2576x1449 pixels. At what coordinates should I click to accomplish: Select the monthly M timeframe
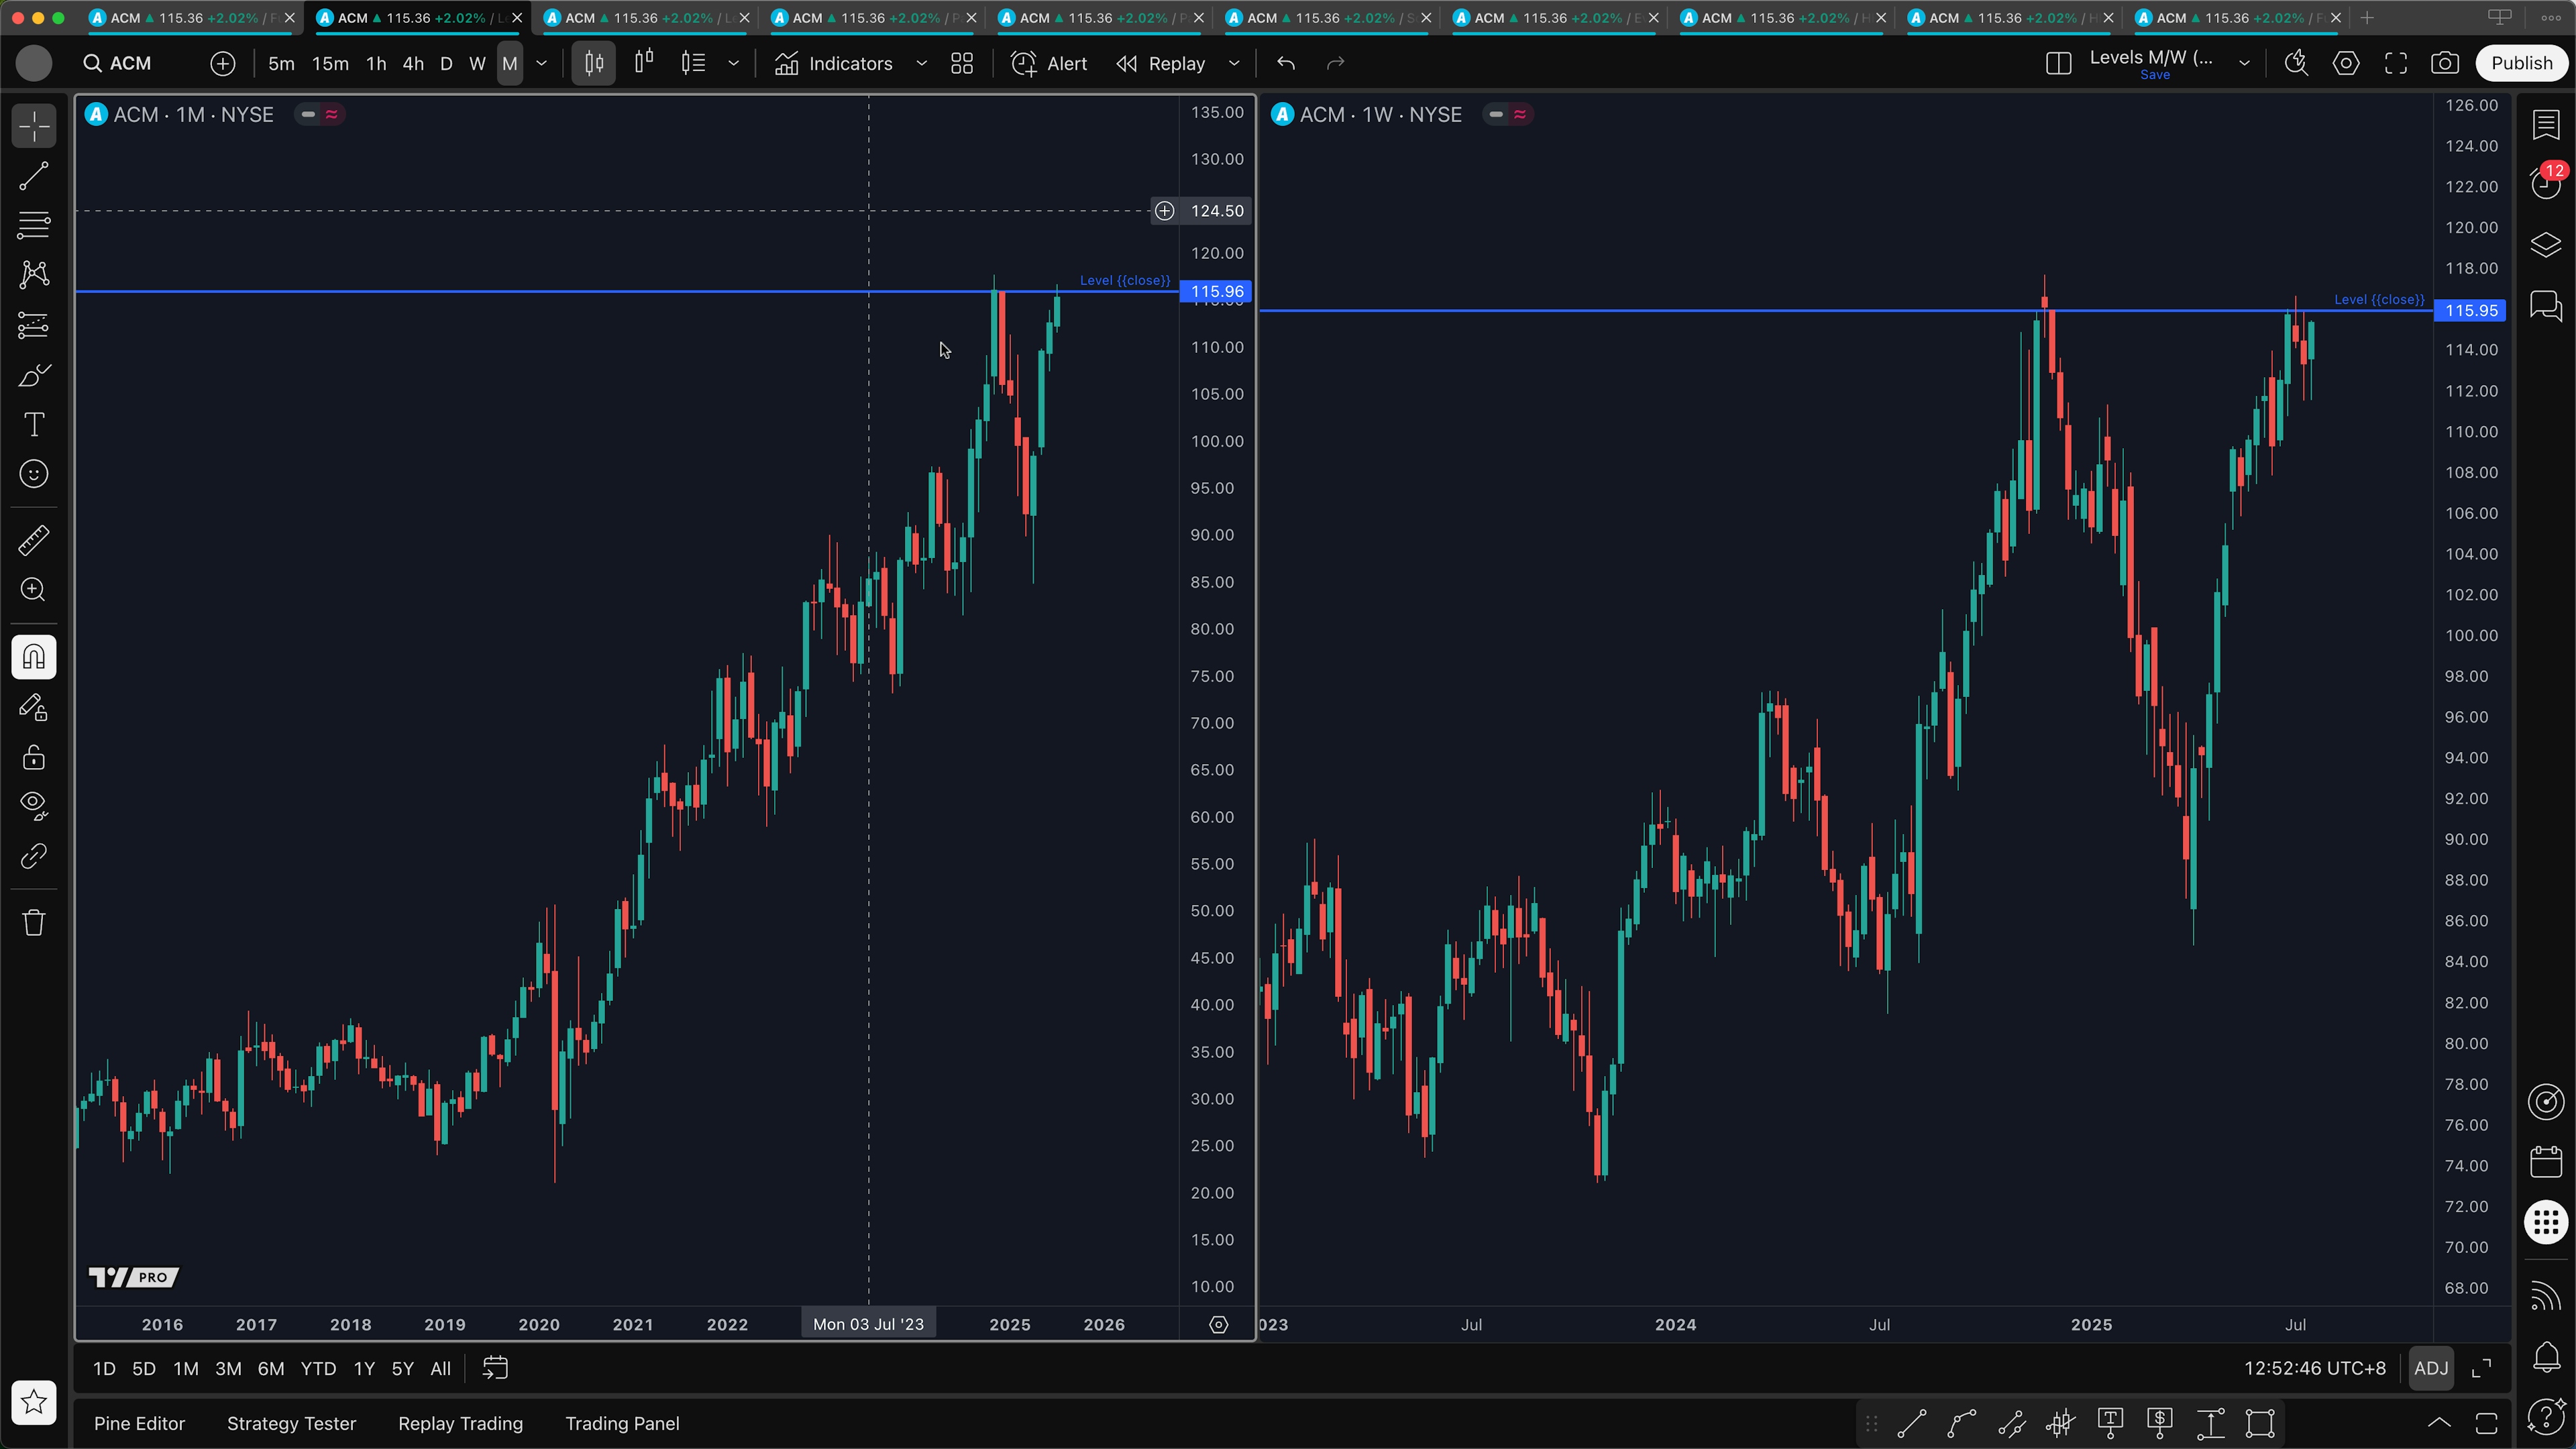coord(510,64)
